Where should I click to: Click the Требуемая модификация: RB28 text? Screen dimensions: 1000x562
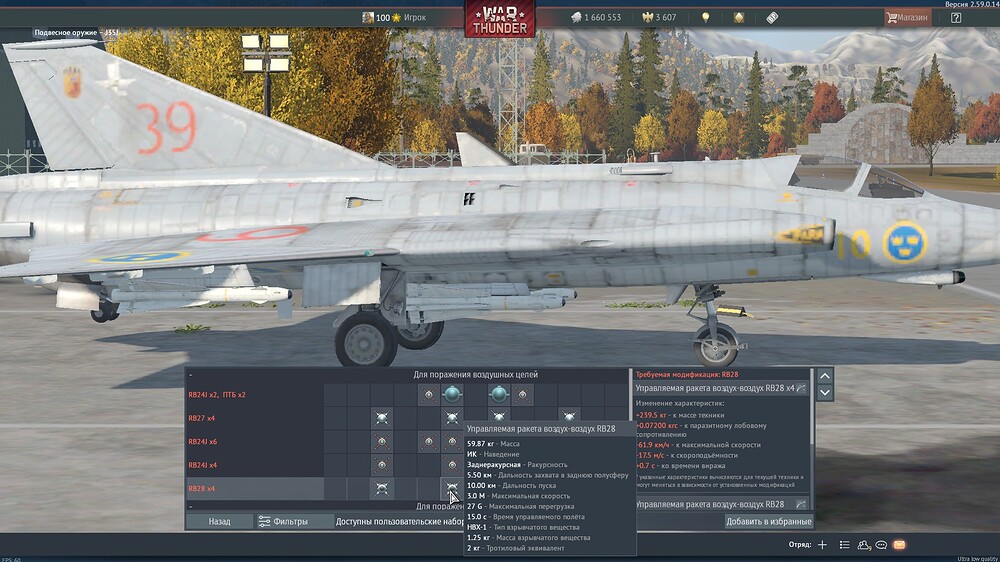687,375
